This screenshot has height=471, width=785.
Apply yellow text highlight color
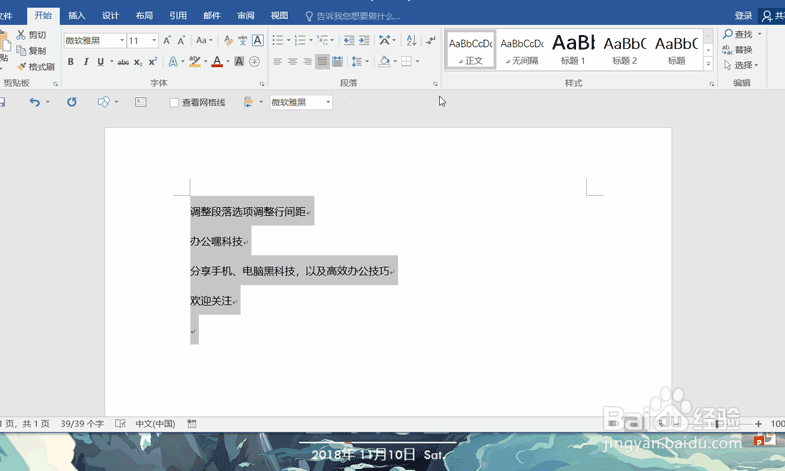[195, 62]
